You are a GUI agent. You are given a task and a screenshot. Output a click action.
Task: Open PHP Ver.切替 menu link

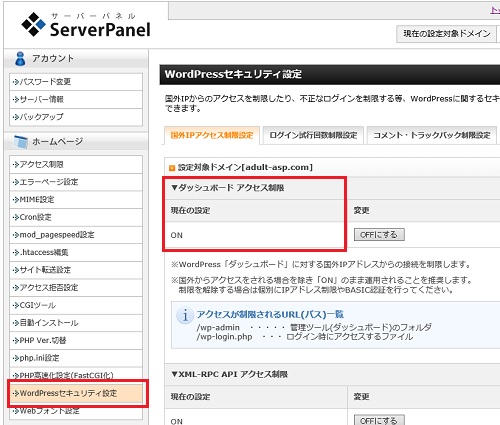click(76, 341)
